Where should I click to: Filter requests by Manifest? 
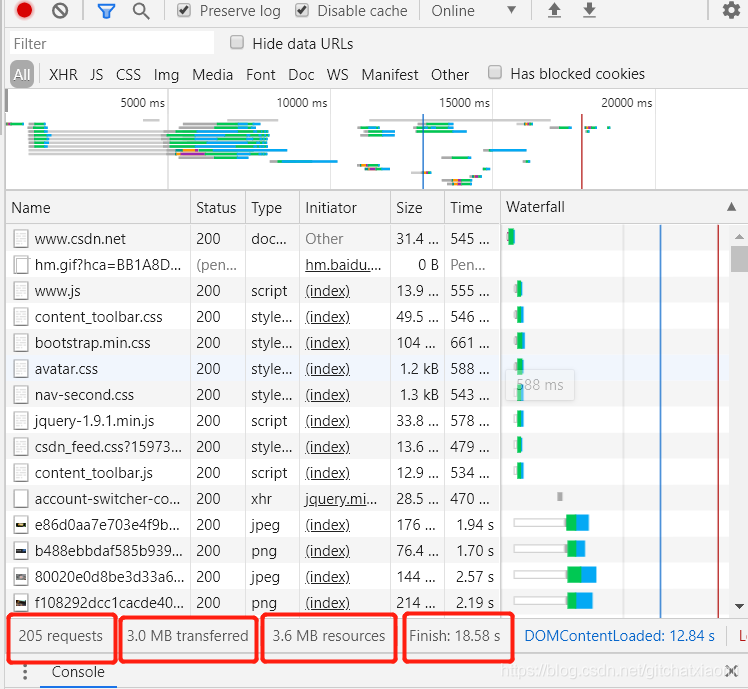point(390,74)
